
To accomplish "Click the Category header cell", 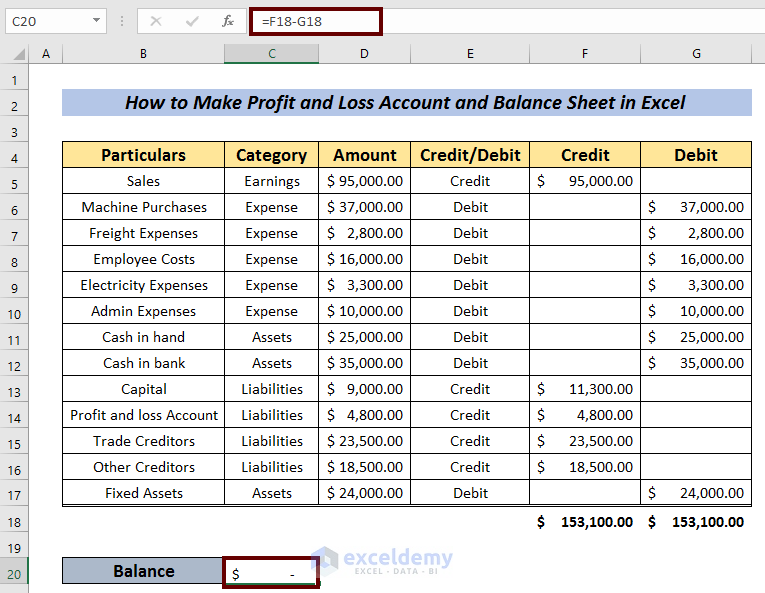I will tap(272, 155).
